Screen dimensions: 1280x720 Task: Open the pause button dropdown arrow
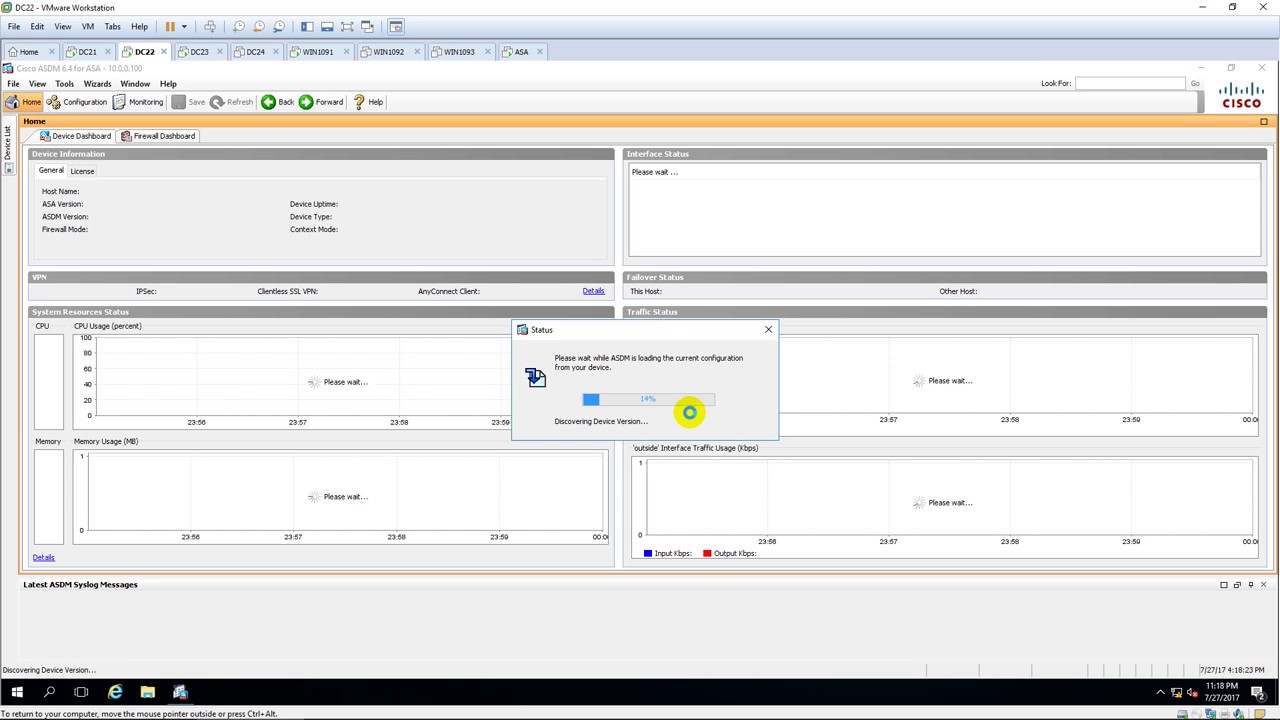[184, 27]
